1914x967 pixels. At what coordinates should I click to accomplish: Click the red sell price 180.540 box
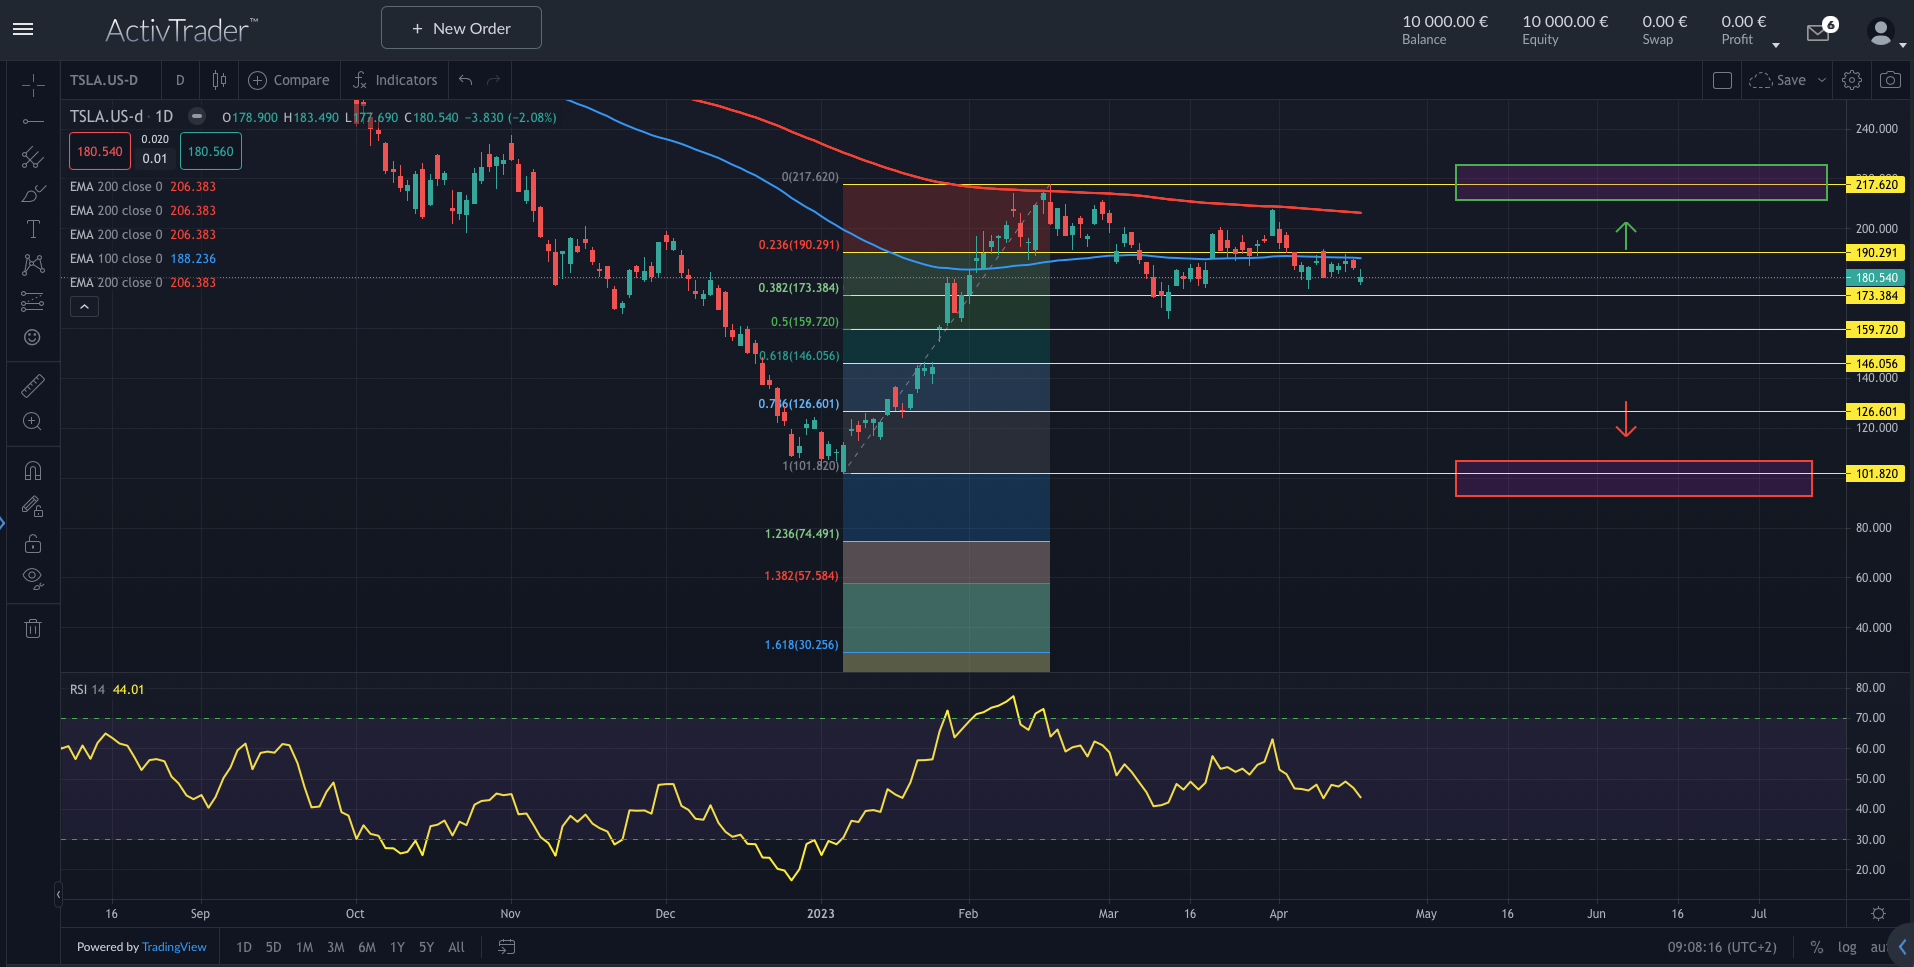pos(99,152)
